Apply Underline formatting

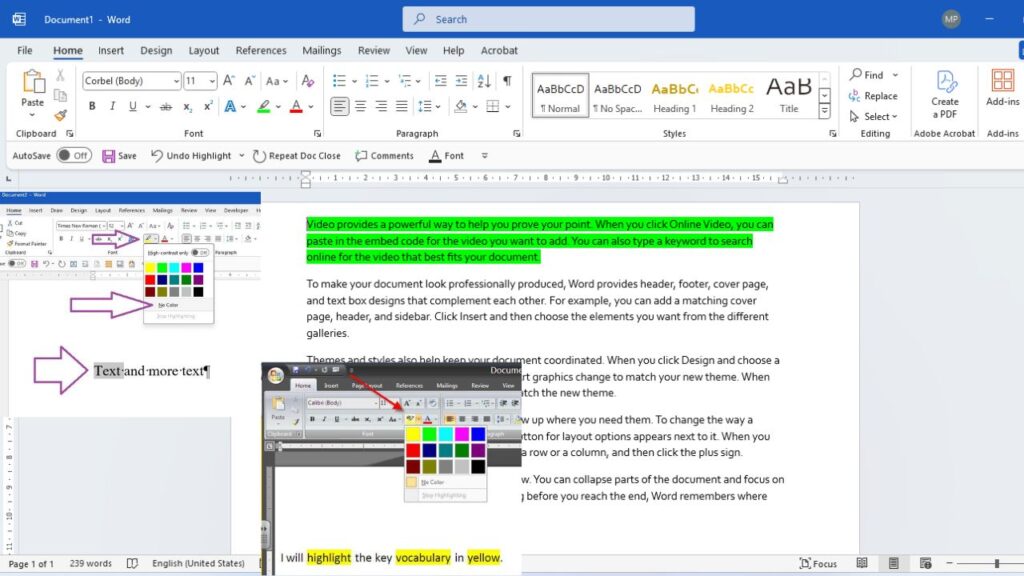pyautogui.click(x=133, y=106)
